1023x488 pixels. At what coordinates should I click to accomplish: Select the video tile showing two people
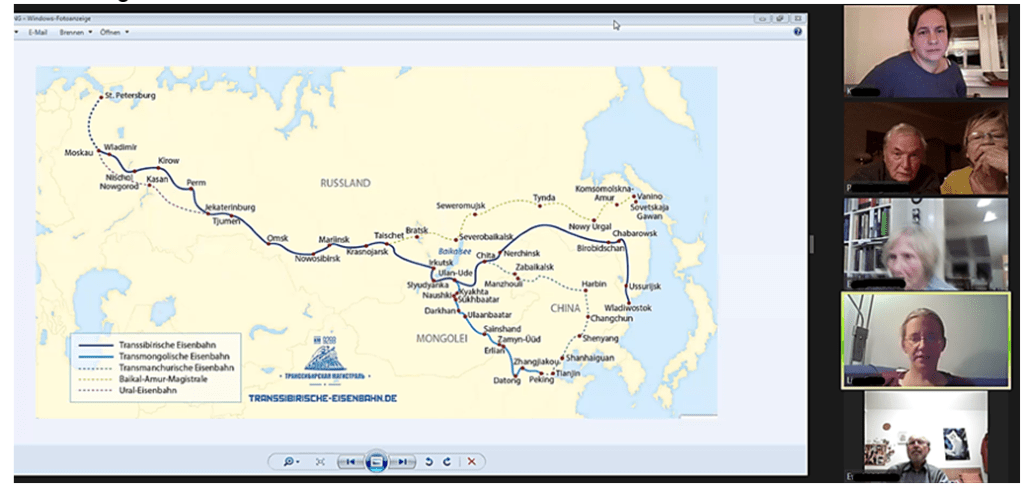(x=925, y=148)
